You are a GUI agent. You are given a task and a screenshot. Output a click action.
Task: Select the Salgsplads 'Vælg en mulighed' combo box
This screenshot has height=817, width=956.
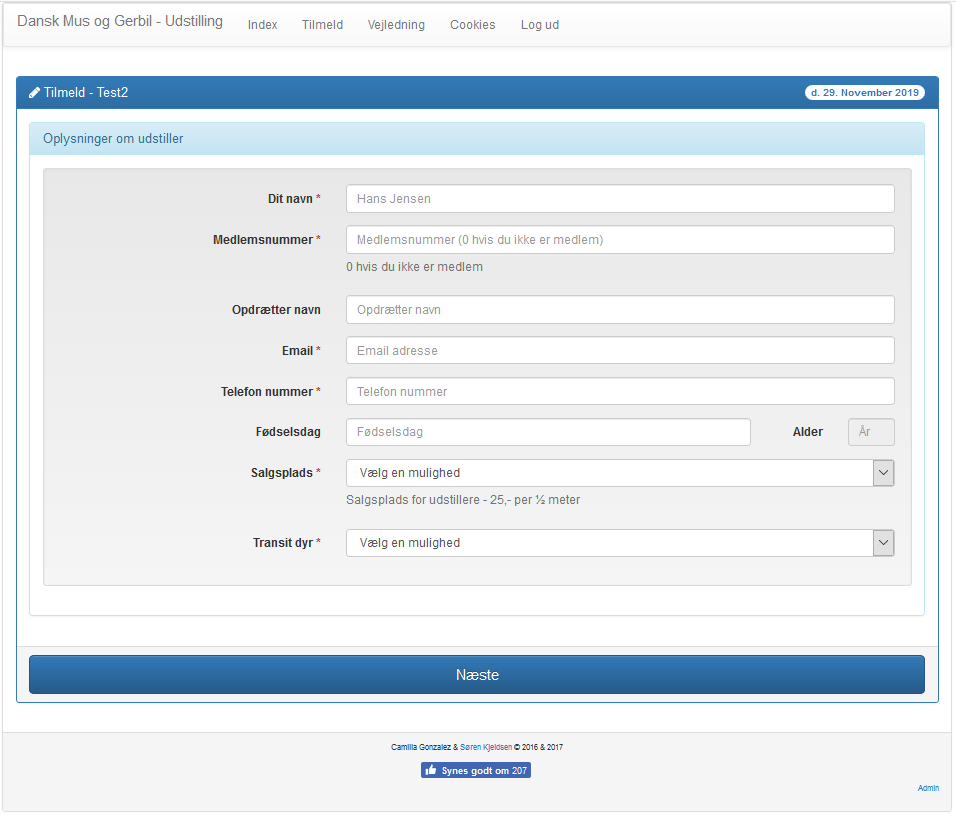pos(608,473)
